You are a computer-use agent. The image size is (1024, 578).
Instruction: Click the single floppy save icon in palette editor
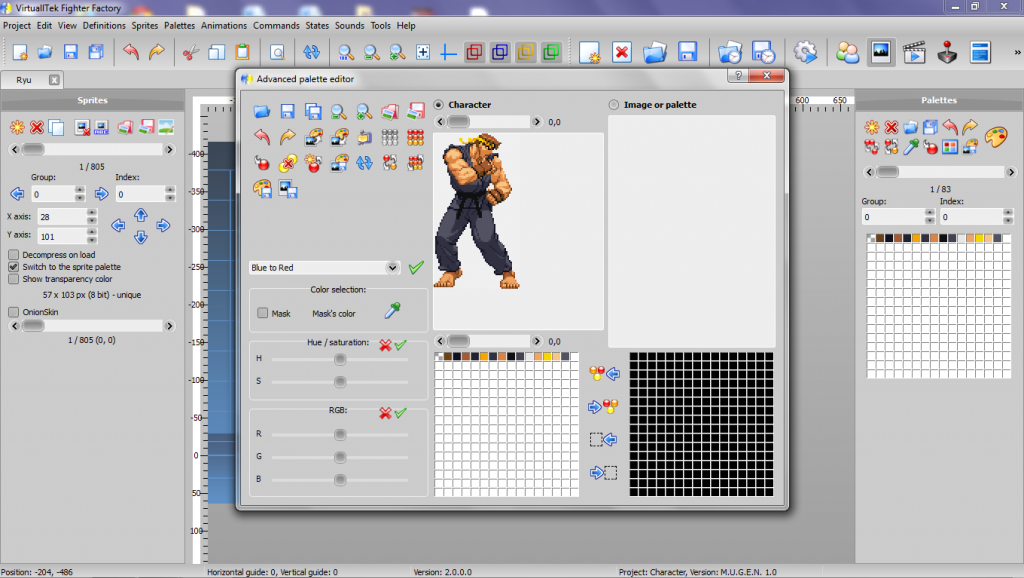(x=287, y=112)
